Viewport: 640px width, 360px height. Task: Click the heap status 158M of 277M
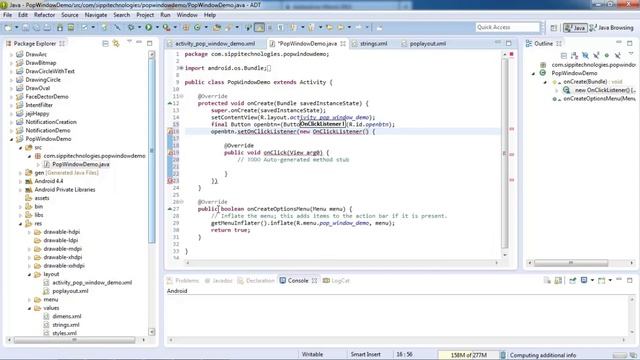tap(468, 355)
